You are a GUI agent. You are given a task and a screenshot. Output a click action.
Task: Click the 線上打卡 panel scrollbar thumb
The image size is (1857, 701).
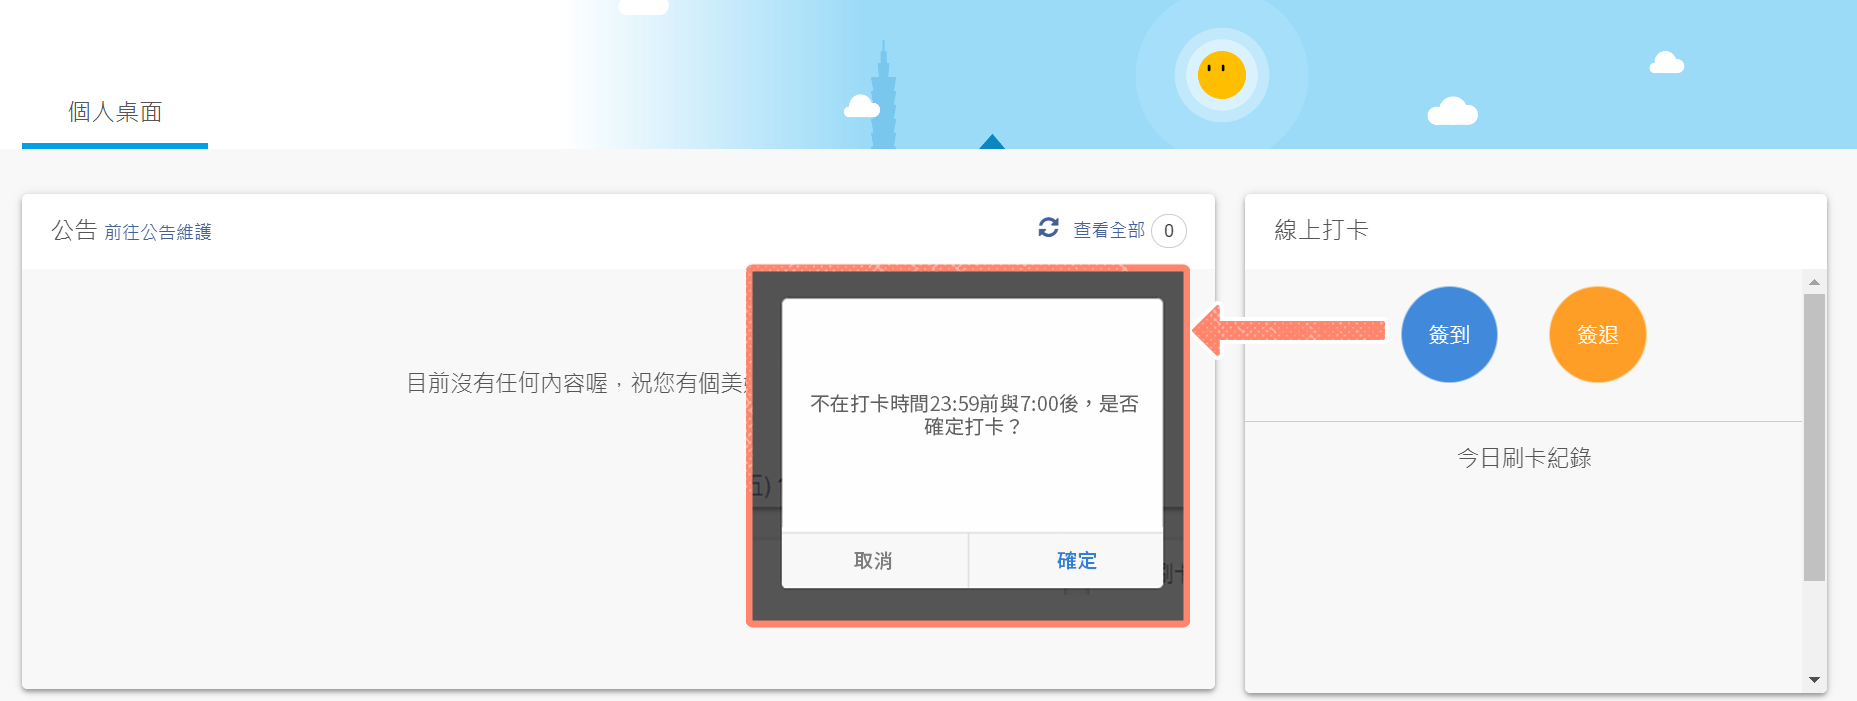tap(1814, 436)
